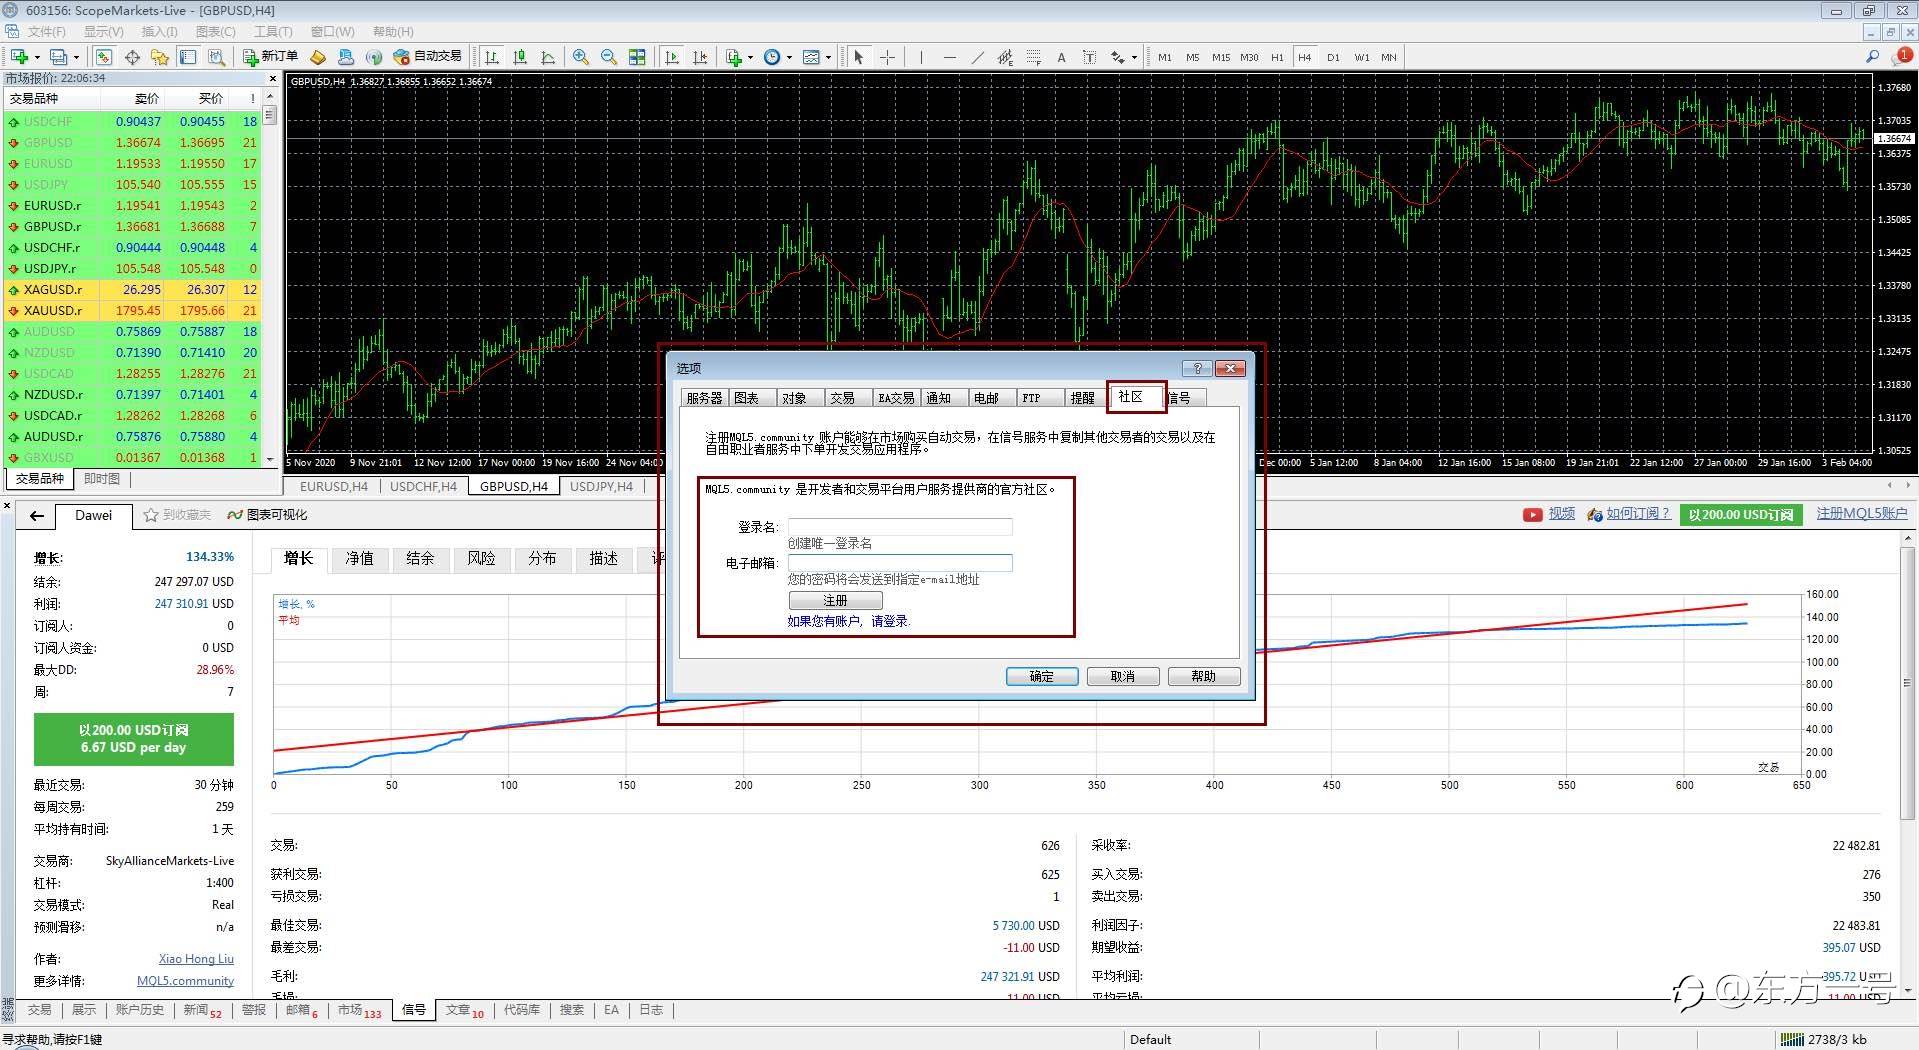This screenshot has height=1050, width=1919.
Task: Switch timeframe to M30
Action: pos(1249,57)
